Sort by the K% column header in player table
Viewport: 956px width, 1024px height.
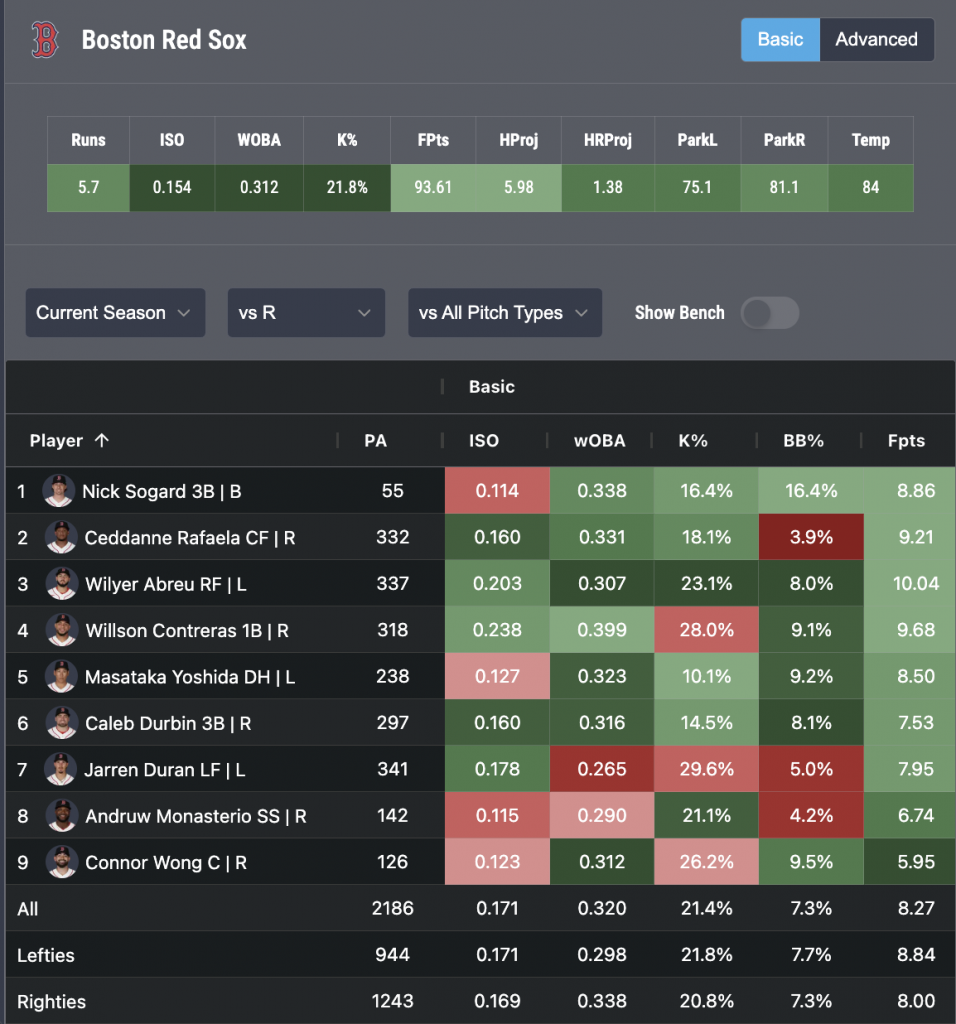click(x=693, y=441)
